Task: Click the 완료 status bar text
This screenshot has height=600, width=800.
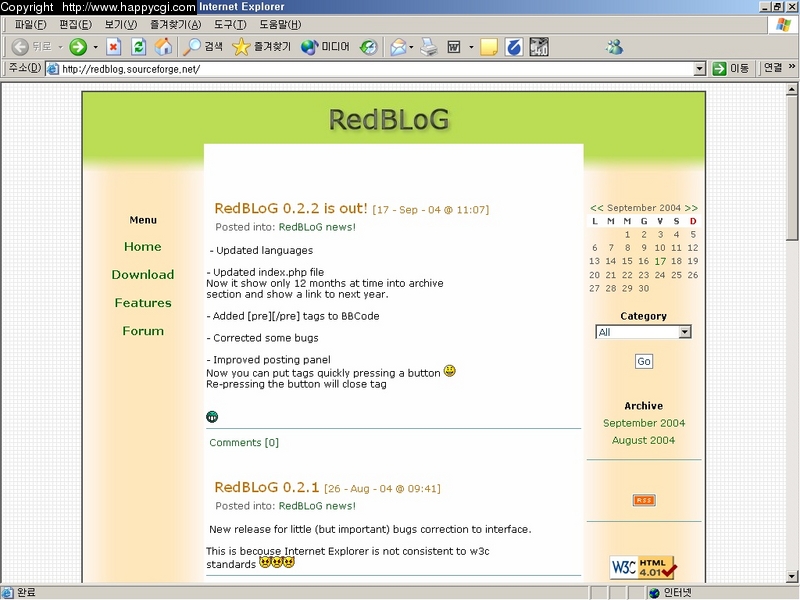Action: coord(26,592)
